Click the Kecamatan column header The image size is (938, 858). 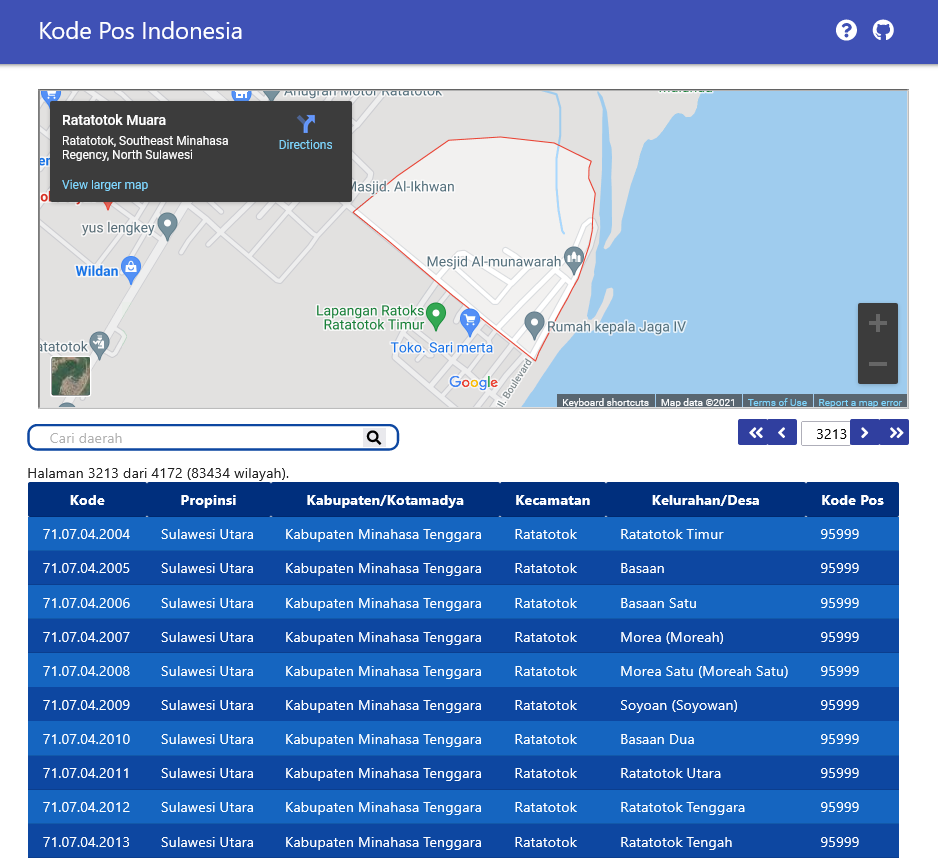click(553, 500)
